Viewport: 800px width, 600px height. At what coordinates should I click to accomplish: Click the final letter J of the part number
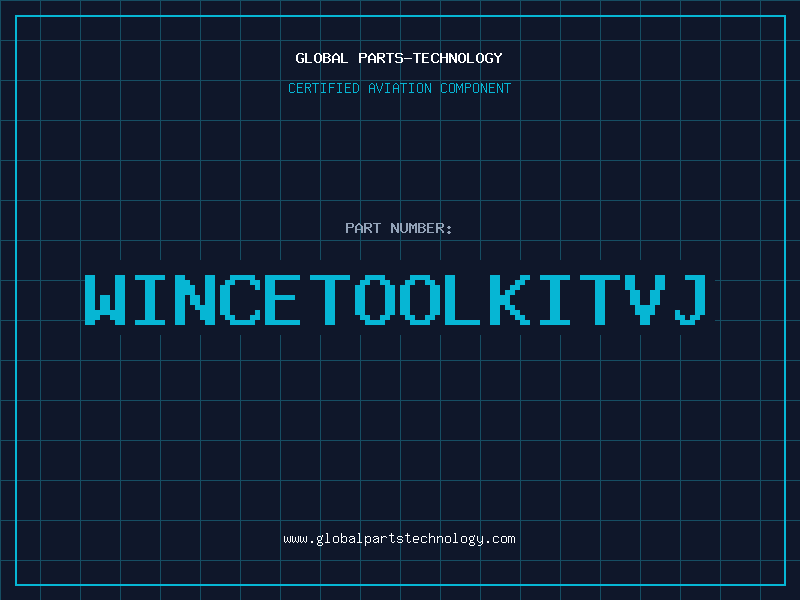coord(689,299)
